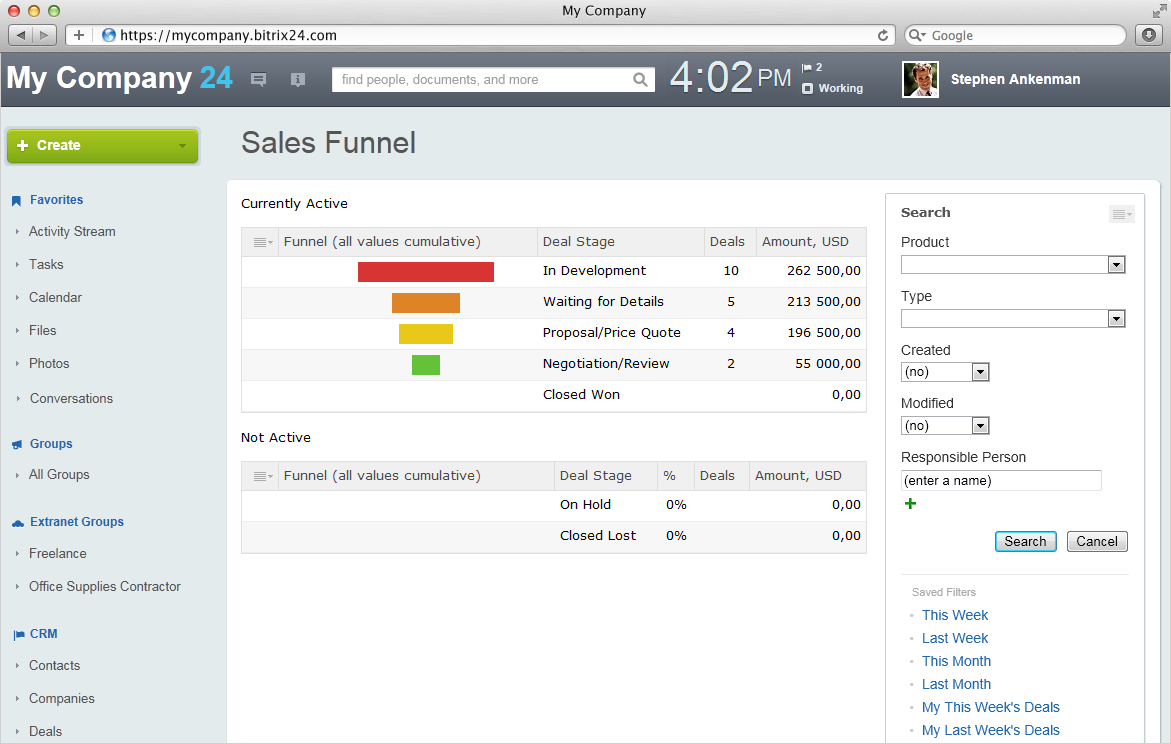
Task: Apply My This Week's Deals filter
Action: tap(990, 707)
